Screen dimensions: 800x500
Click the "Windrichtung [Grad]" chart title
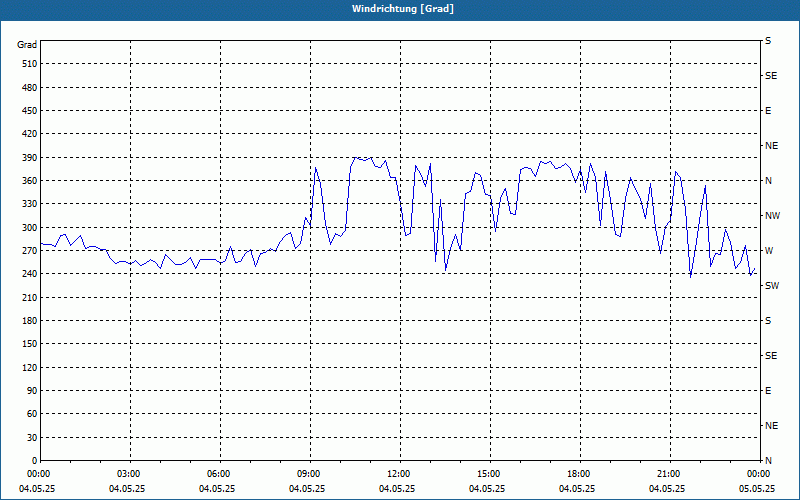point(403,9)
